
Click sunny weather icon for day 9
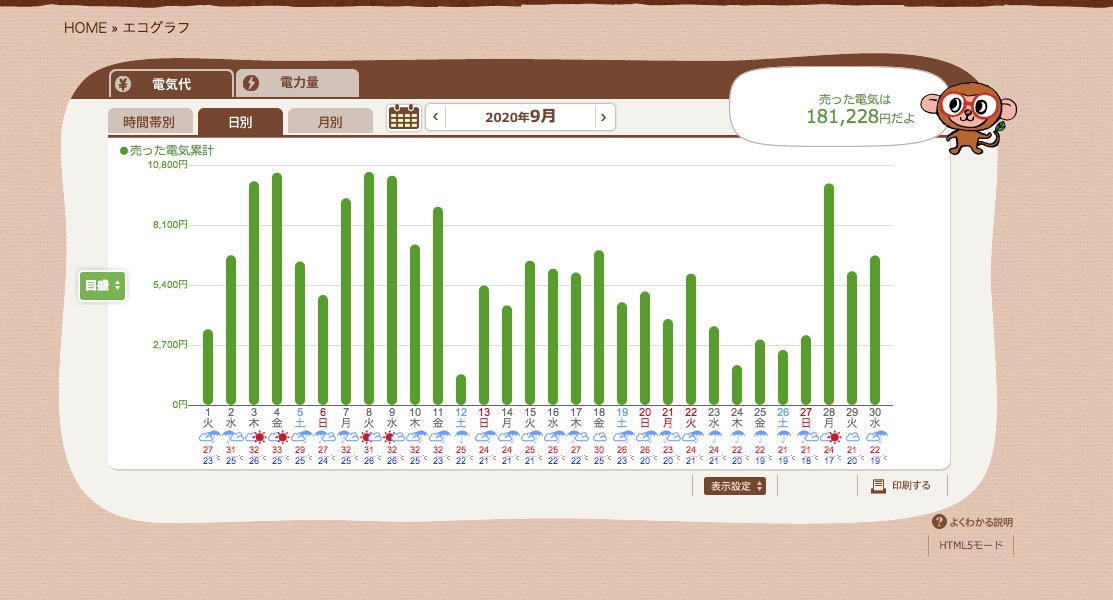(x=392, y=437)
